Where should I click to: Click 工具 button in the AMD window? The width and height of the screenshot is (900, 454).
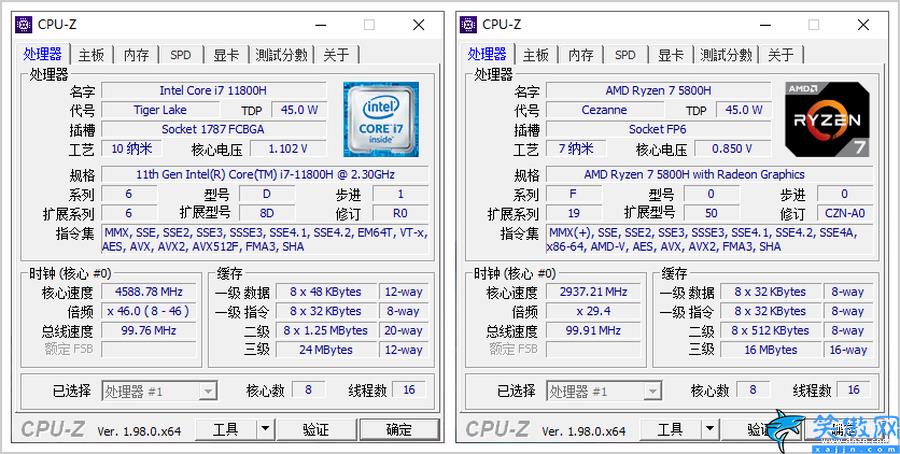click(x=671, y=429)
